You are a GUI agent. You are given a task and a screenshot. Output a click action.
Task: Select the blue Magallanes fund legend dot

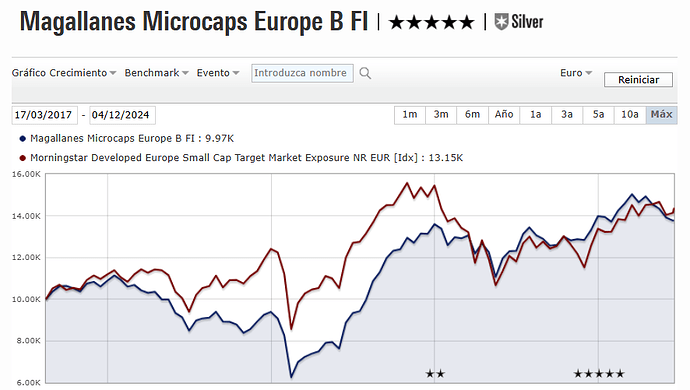pos(23,139)
